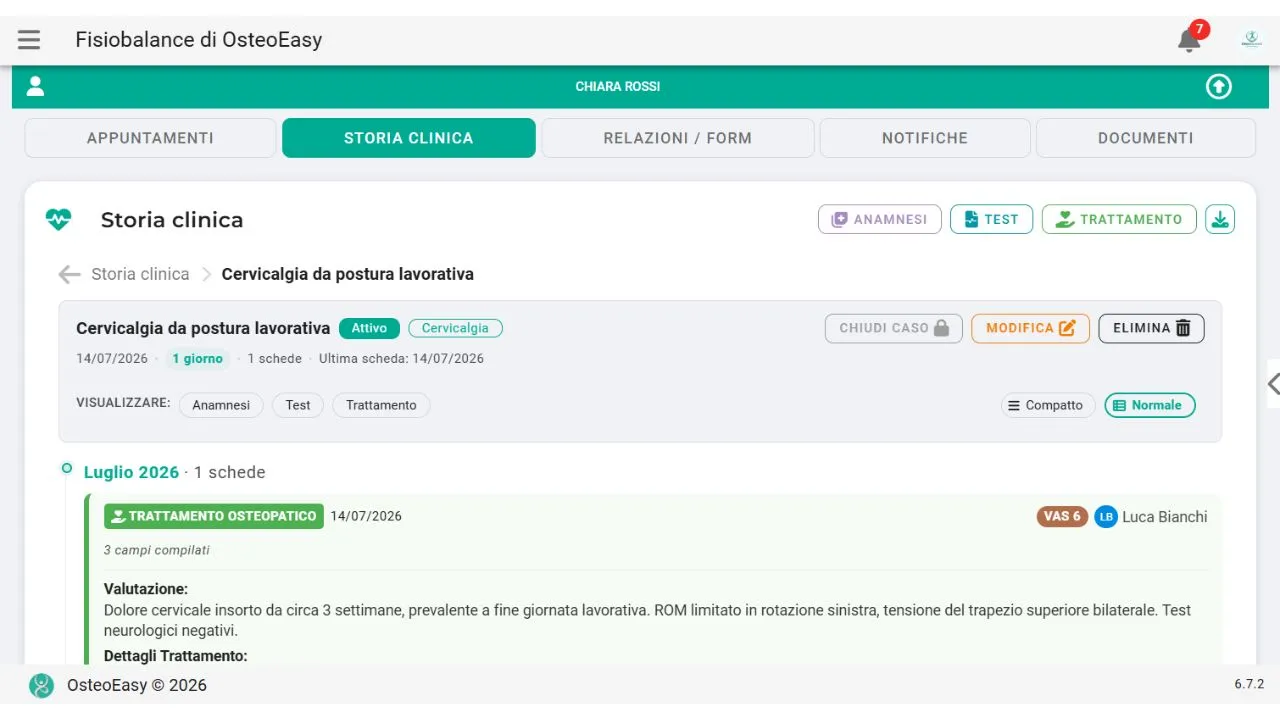Switch to Compatto view mode
The height and width of the screenshot is (720, 1280).
click(x=1048, y=405)
